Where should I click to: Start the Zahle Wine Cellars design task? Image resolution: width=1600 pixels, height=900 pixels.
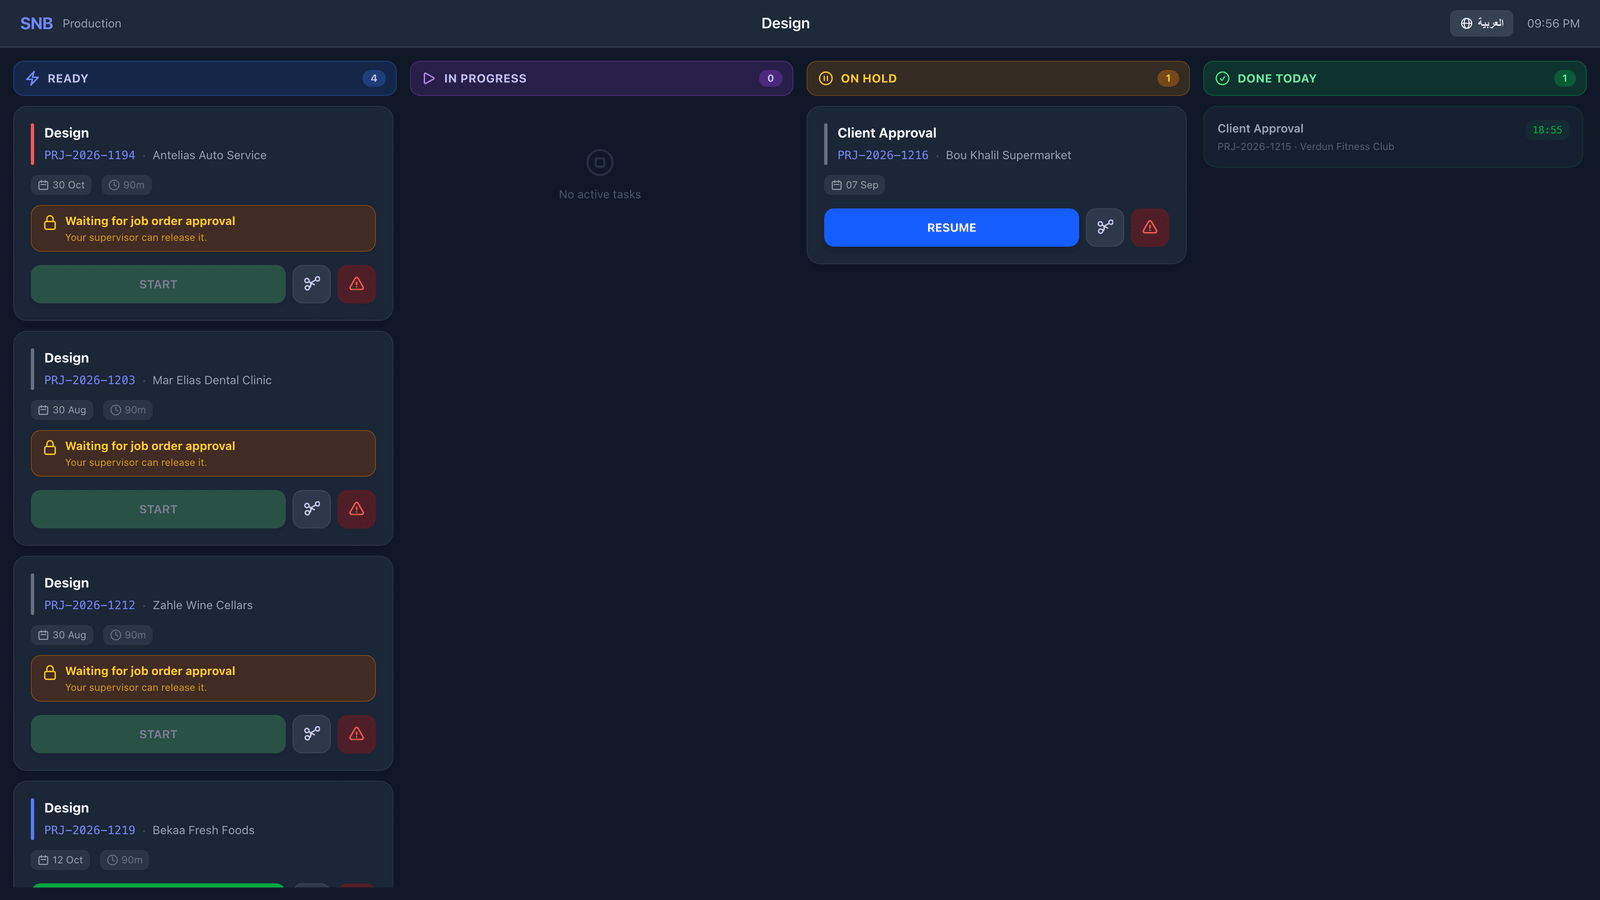(158, 734)
